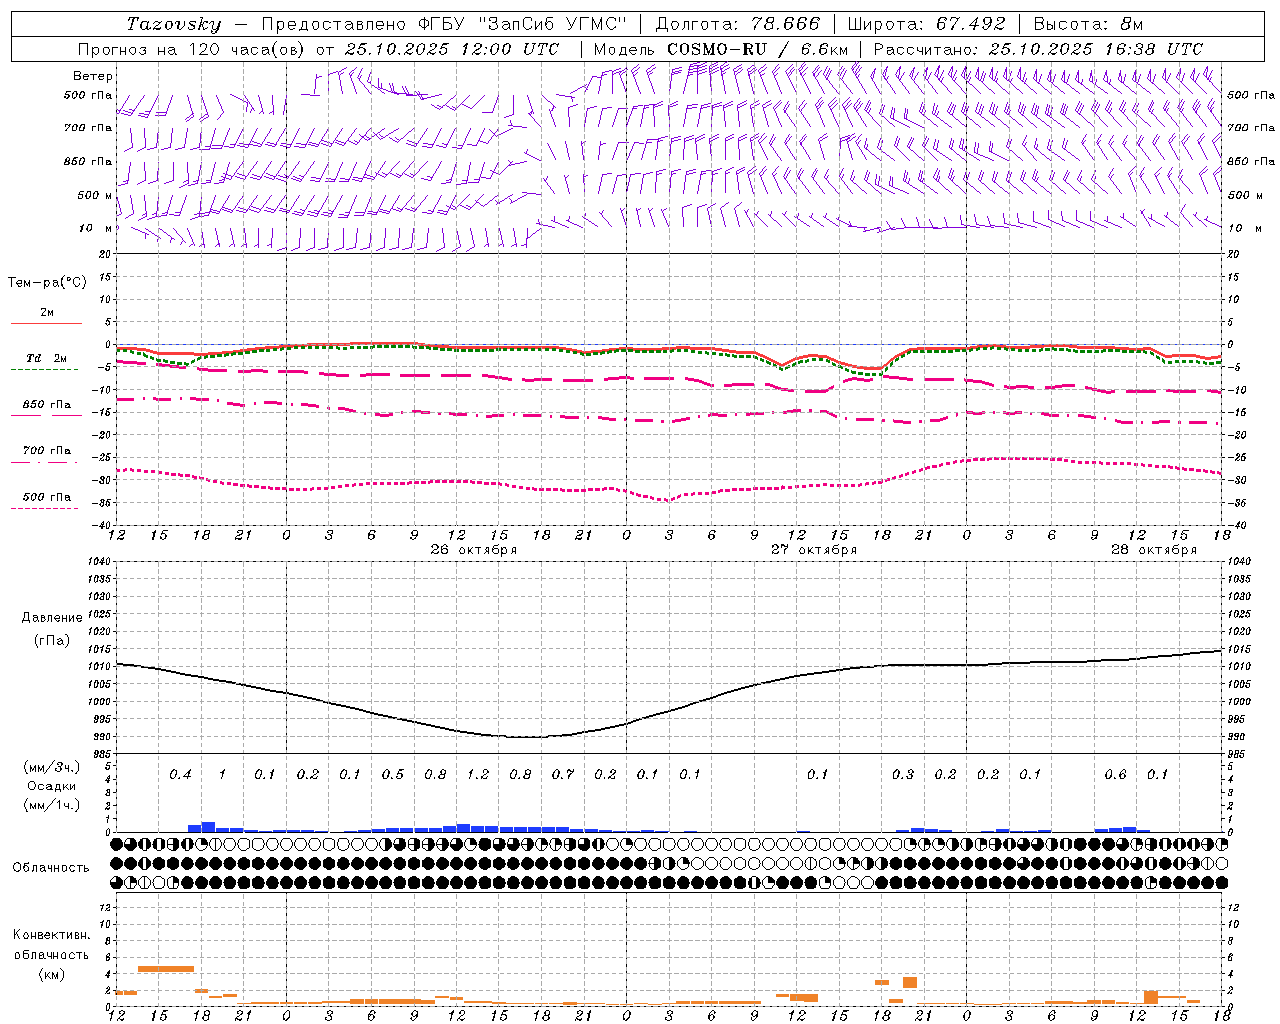Click the "Tazovsky" station title
The width and height of the screenshot is (1280, 1024).
[x=173, y=24]
